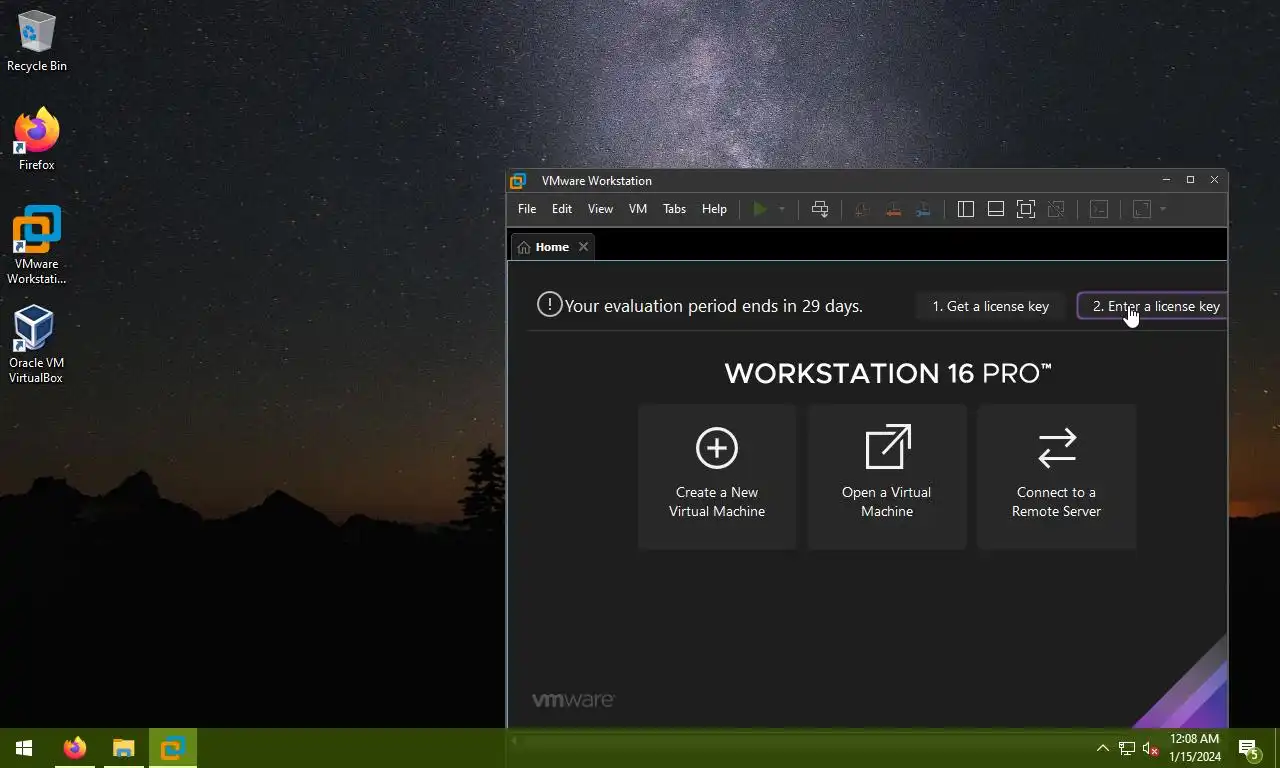Open the Windows Start menu
1280x768 pixels.
pyautogui.click(x=24, y=748)
